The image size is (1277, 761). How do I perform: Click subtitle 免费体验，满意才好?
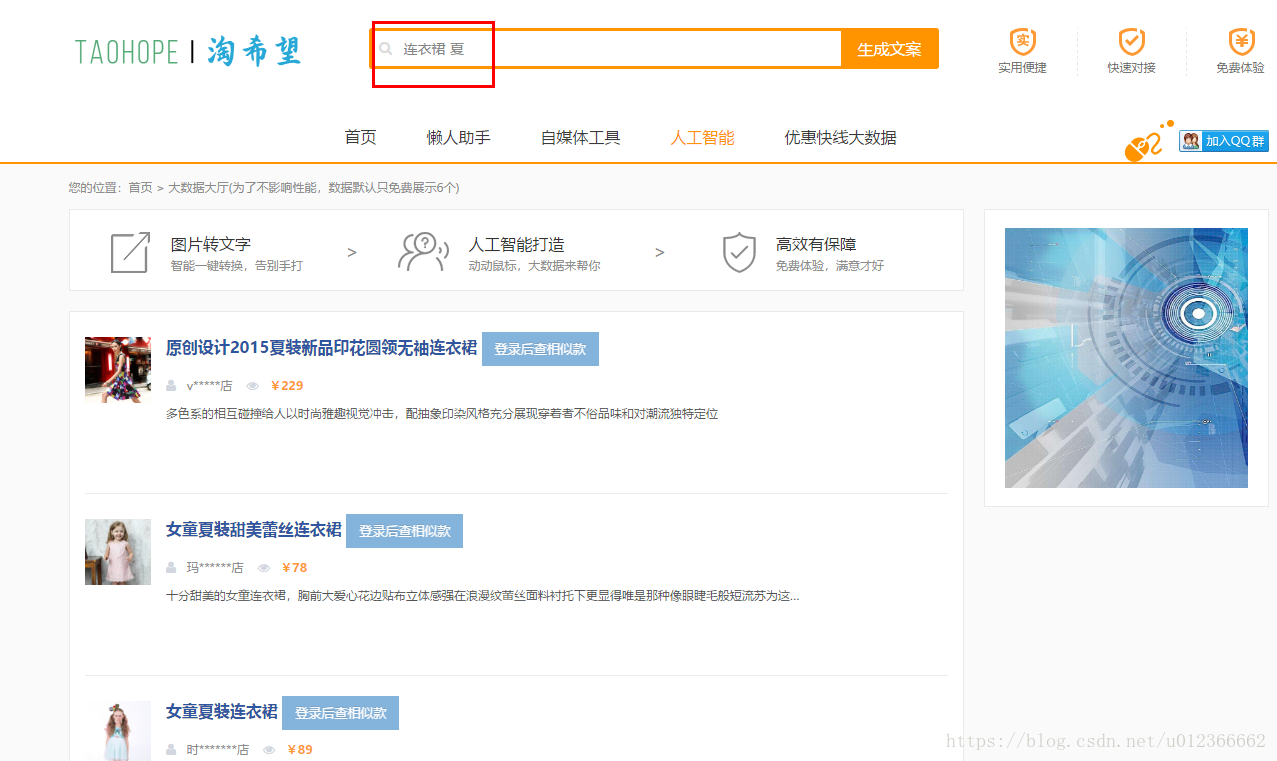tap(830, 266)
